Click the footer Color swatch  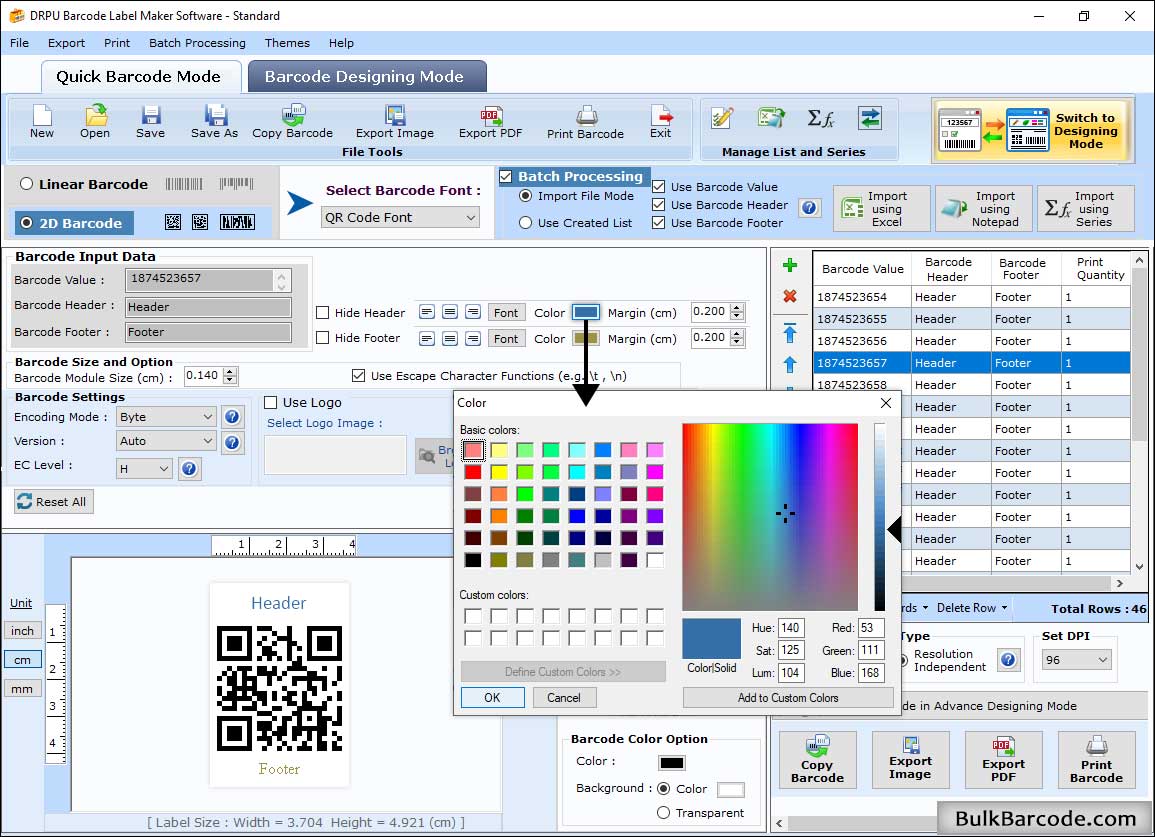coord(586,338)
